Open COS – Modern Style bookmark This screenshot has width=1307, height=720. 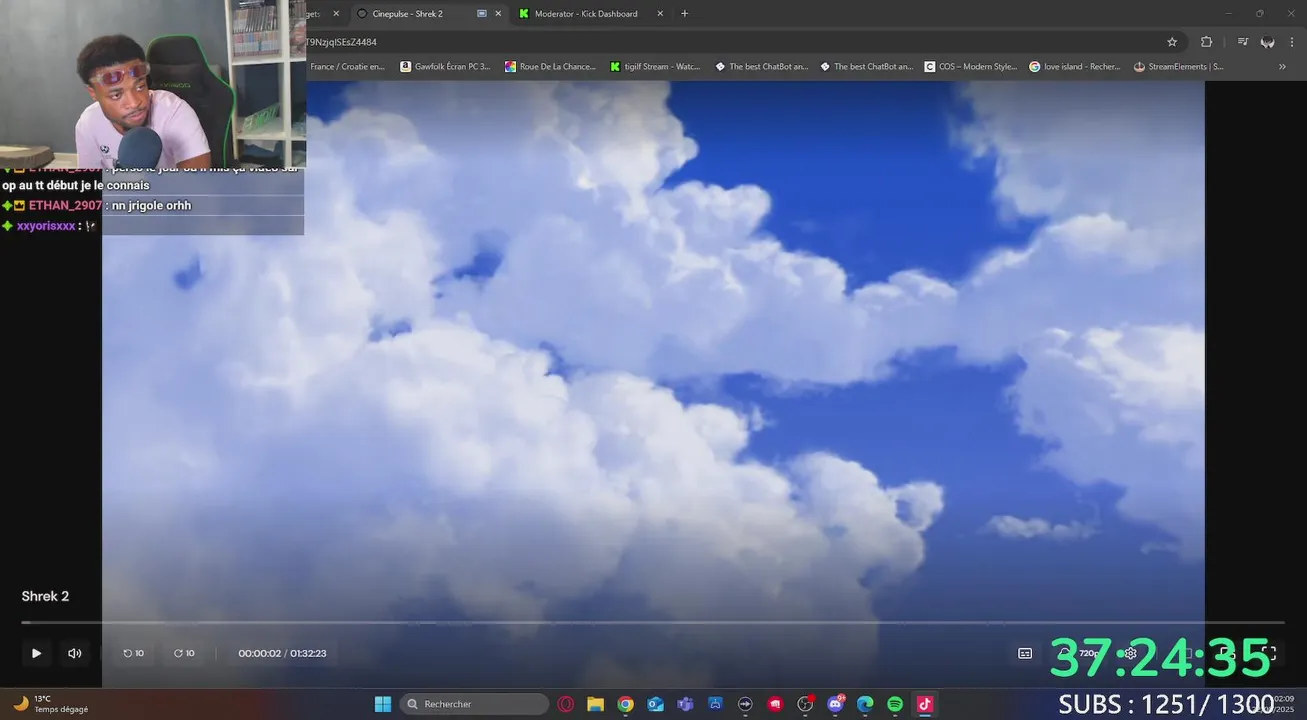point(971,67)
